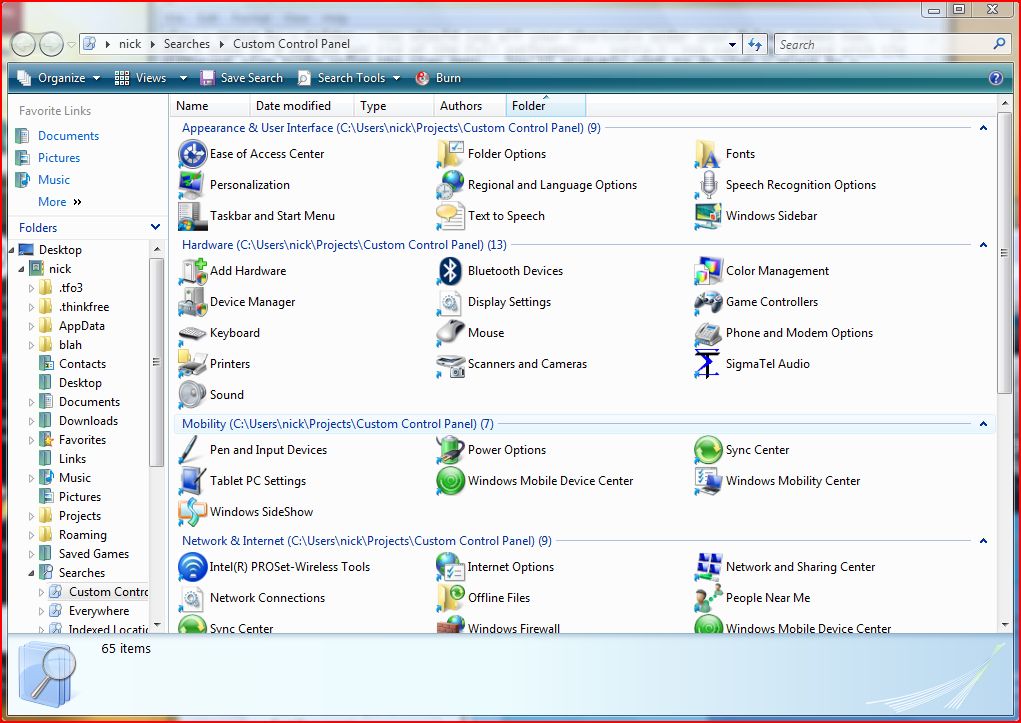Expand the Projects folder in tree
Viewport: 1021px width, 723px height.
(31, 517)
